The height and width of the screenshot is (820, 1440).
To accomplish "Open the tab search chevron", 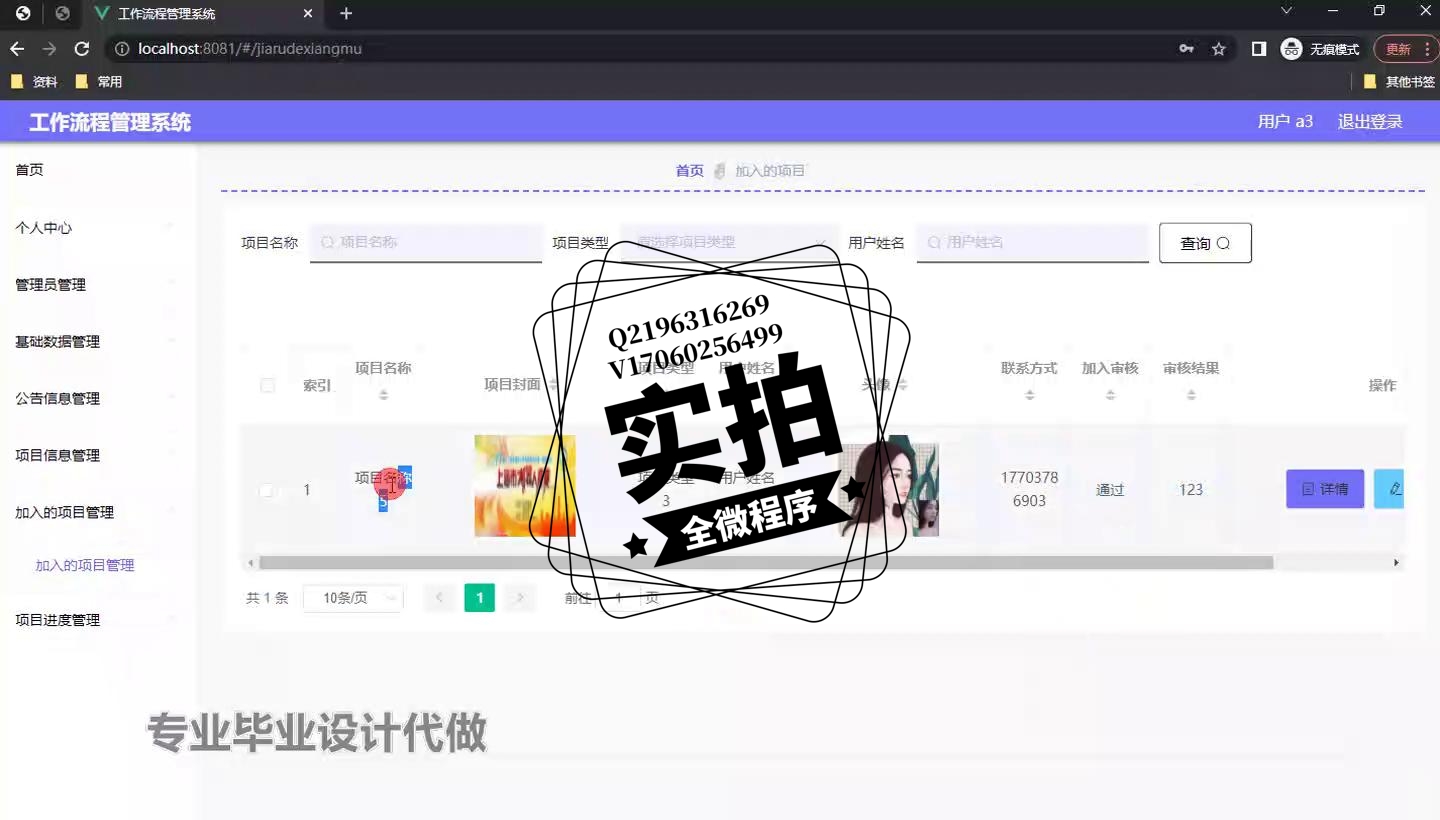I will click(x=1287, y=11).
